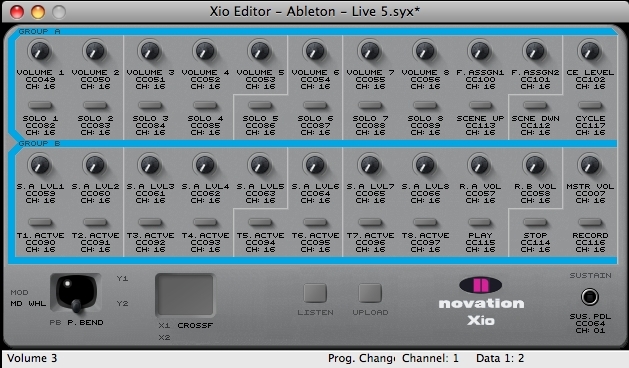
Task: Click the pitch bend joystick
Action: point(76,294)
